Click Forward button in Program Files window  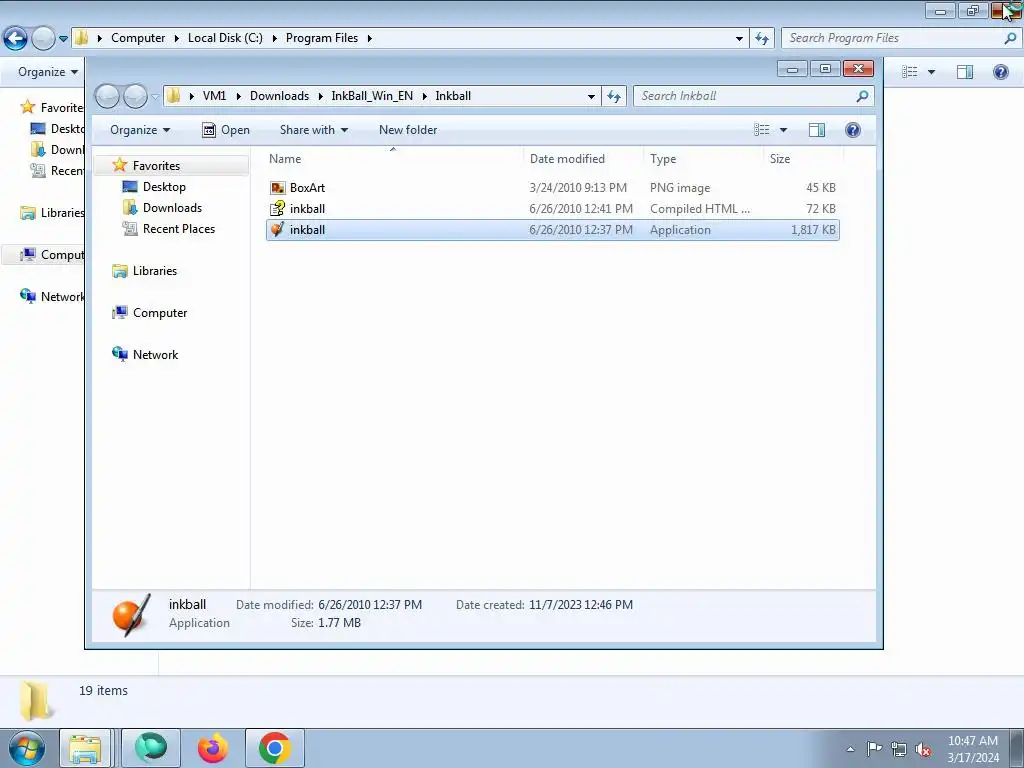(43, 39)
